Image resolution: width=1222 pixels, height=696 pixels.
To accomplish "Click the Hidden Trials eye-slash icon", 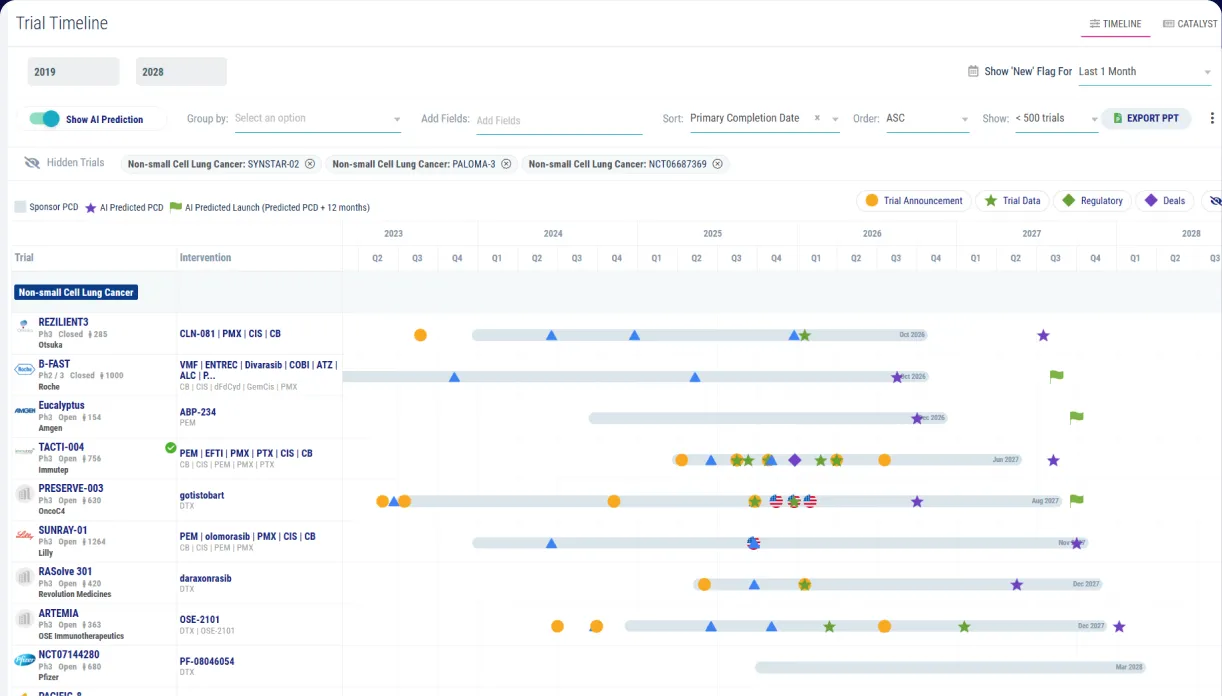I will 32,163.
